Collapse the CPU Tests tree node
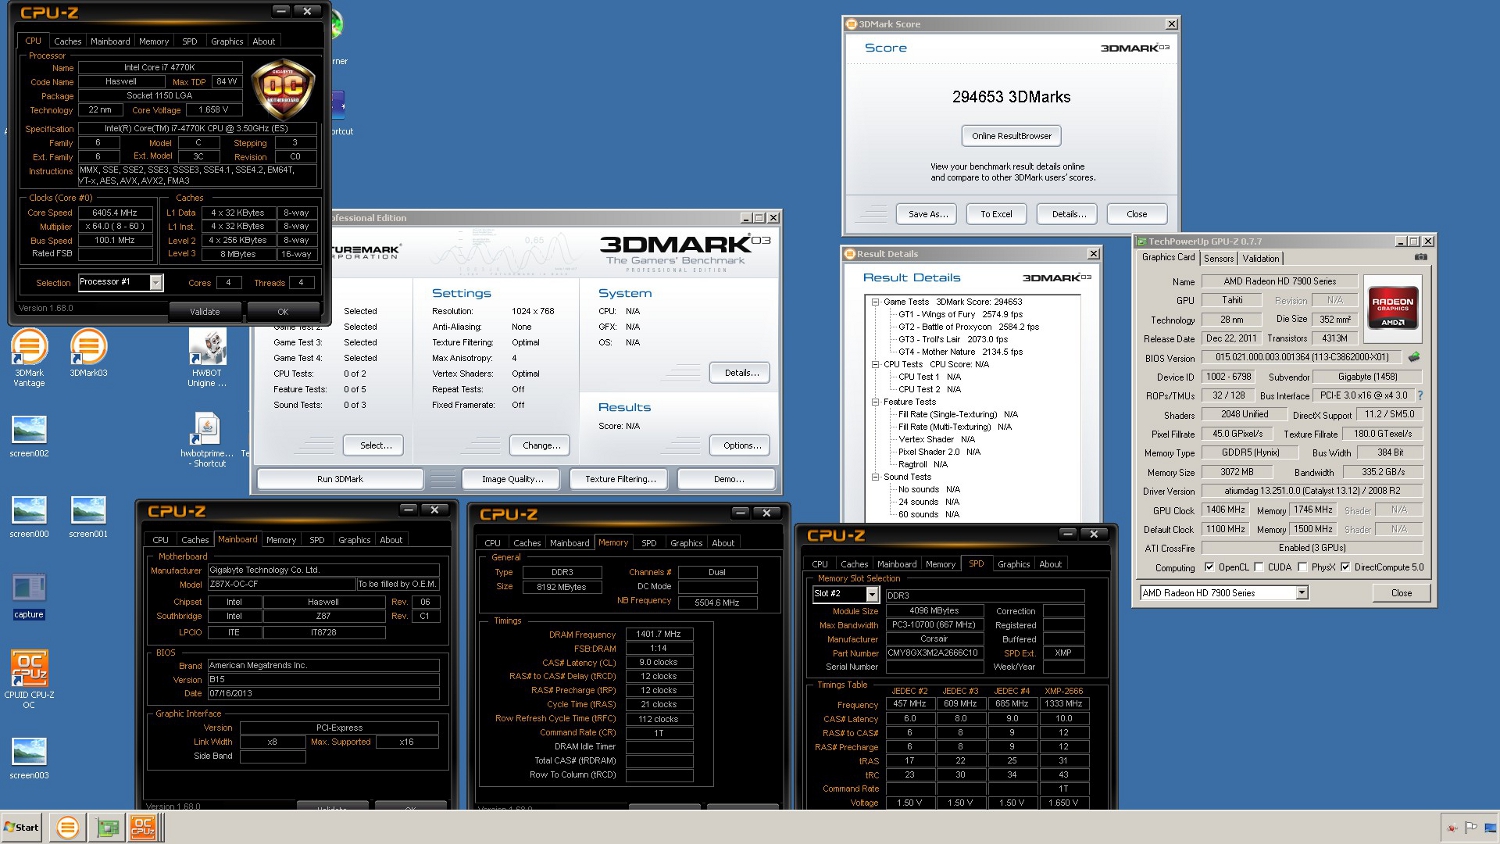 coord(875,364)
